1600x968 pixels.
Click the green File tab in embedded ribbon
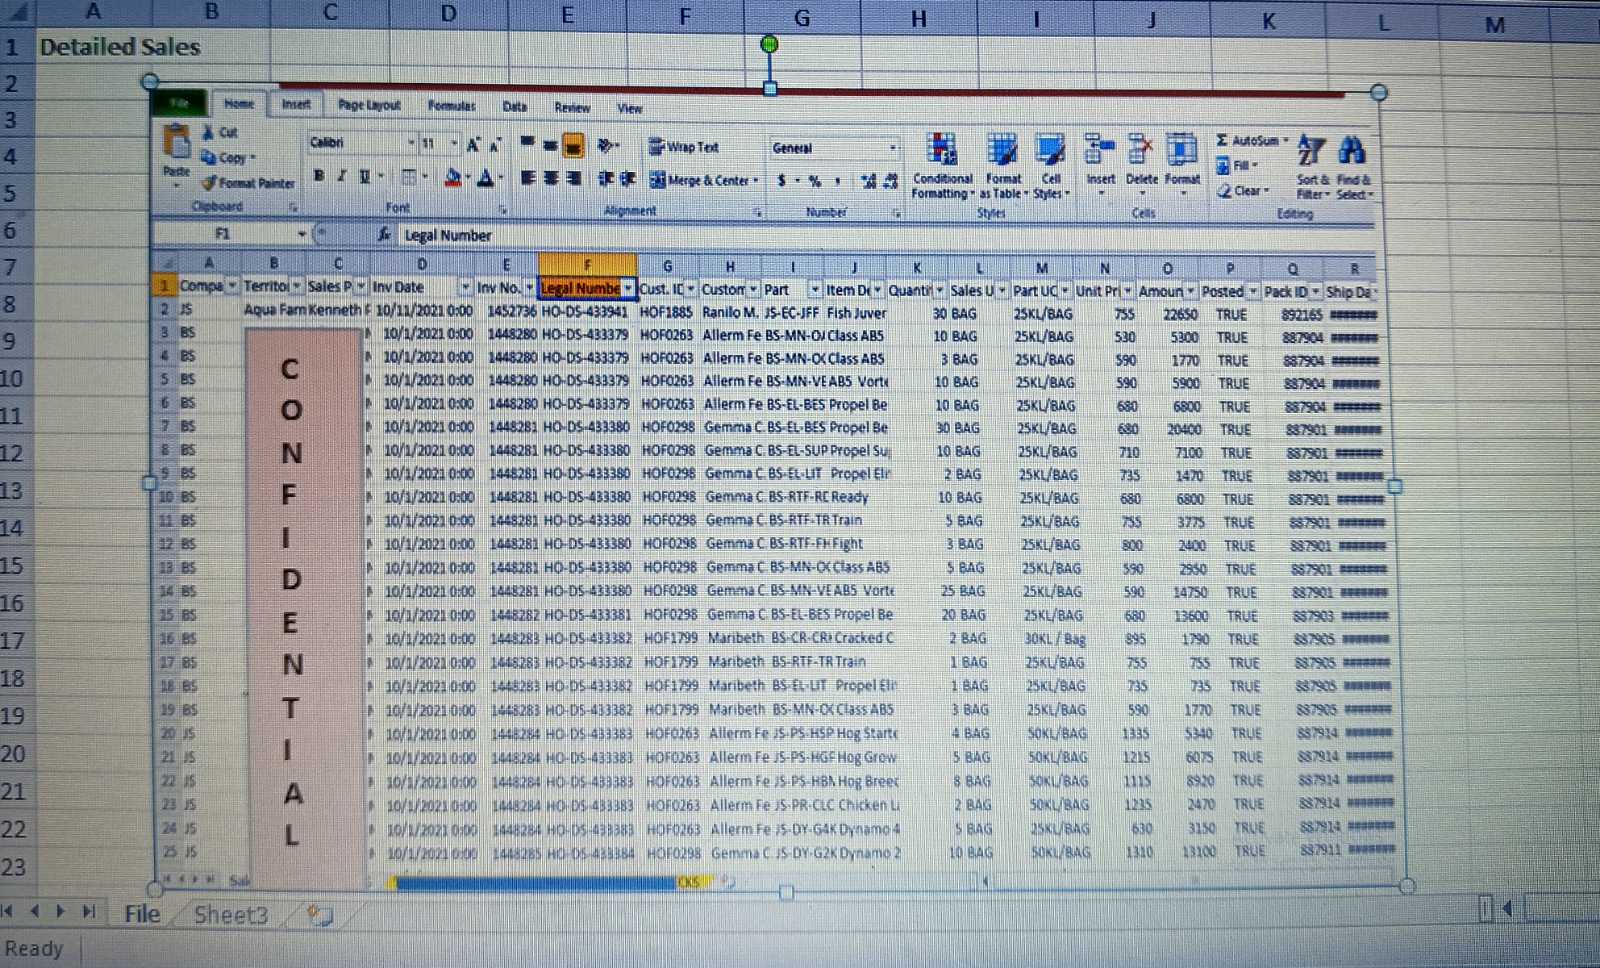[x=180, y=102]
